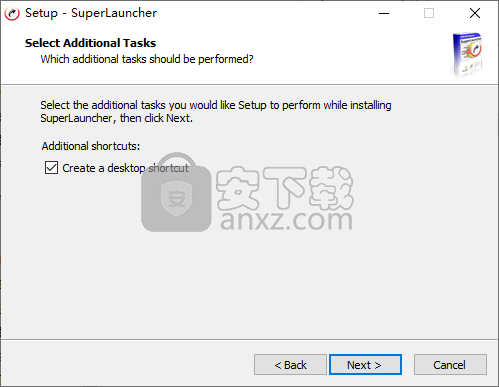
Task: Click the padlock shield watermark logo
Action: [x=176, y=192]
